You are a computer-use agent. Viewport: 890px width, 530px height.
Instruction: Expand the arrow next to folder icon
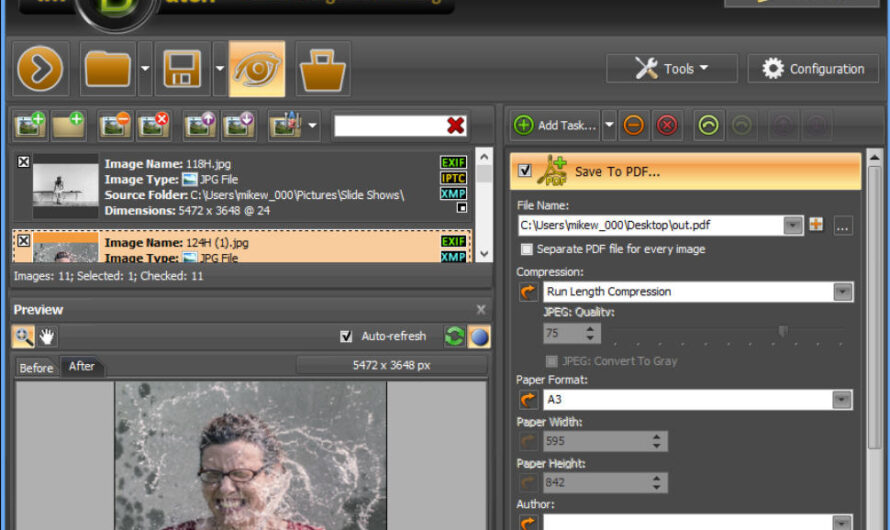click(x=145, y=69)
